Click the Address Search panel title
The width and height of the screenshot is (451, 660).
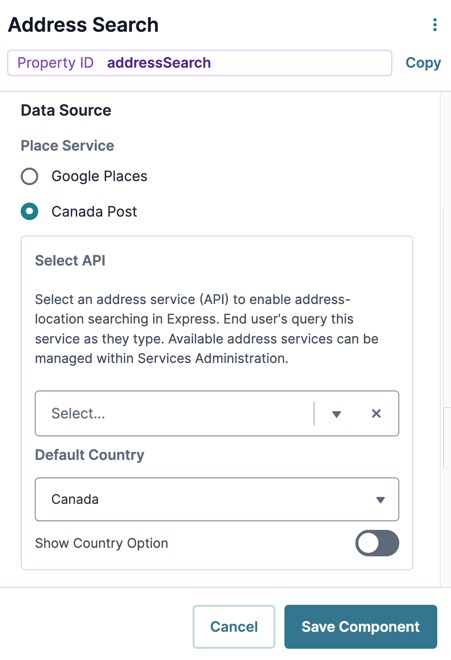[x=83, y=25]
